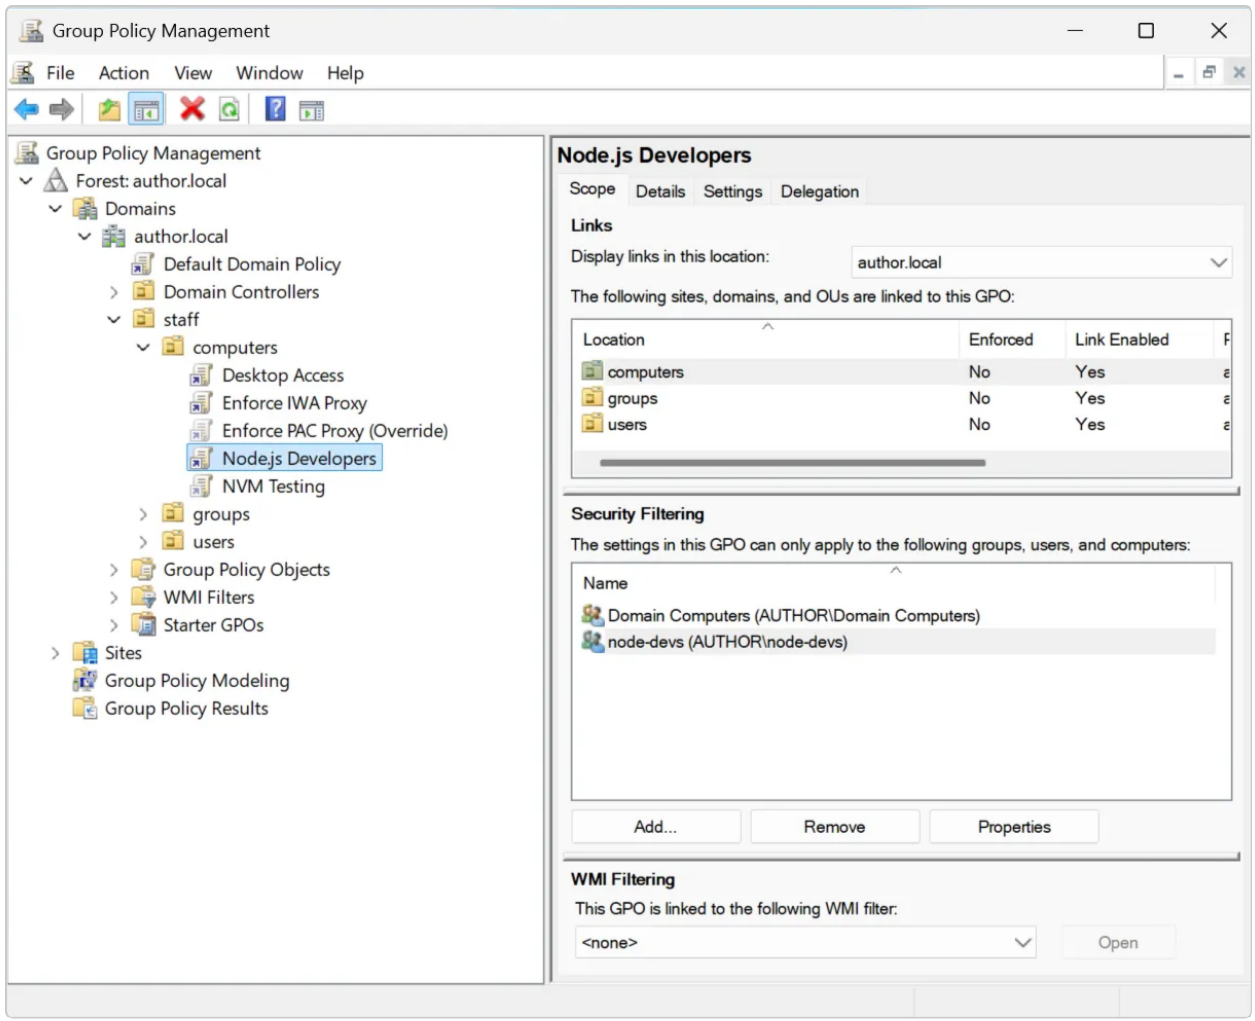This screenshot has height=1021, width=1255.
Task: Collapse the Domains tree node
Action: pyautogui.click(x=55, y=209)
